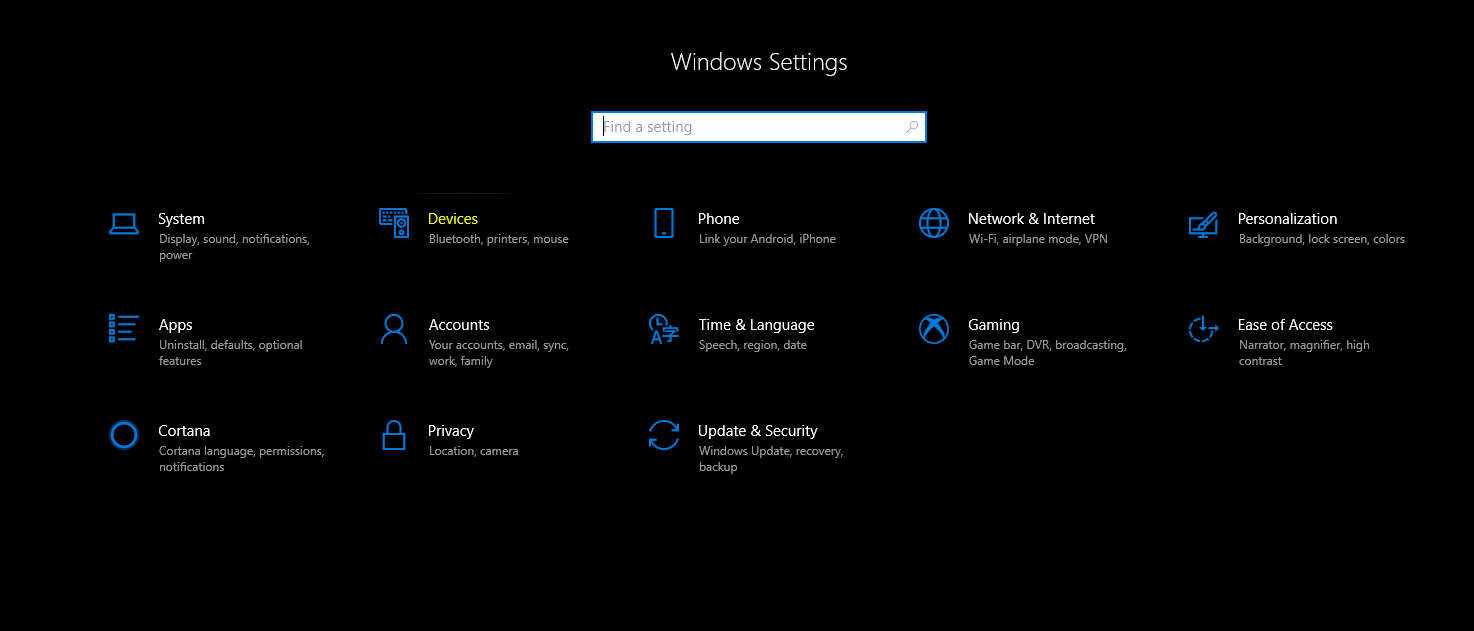Open the Update & Security label
Image resolution: width=1474 pixels, height=631 pixels.
(757, 431)
